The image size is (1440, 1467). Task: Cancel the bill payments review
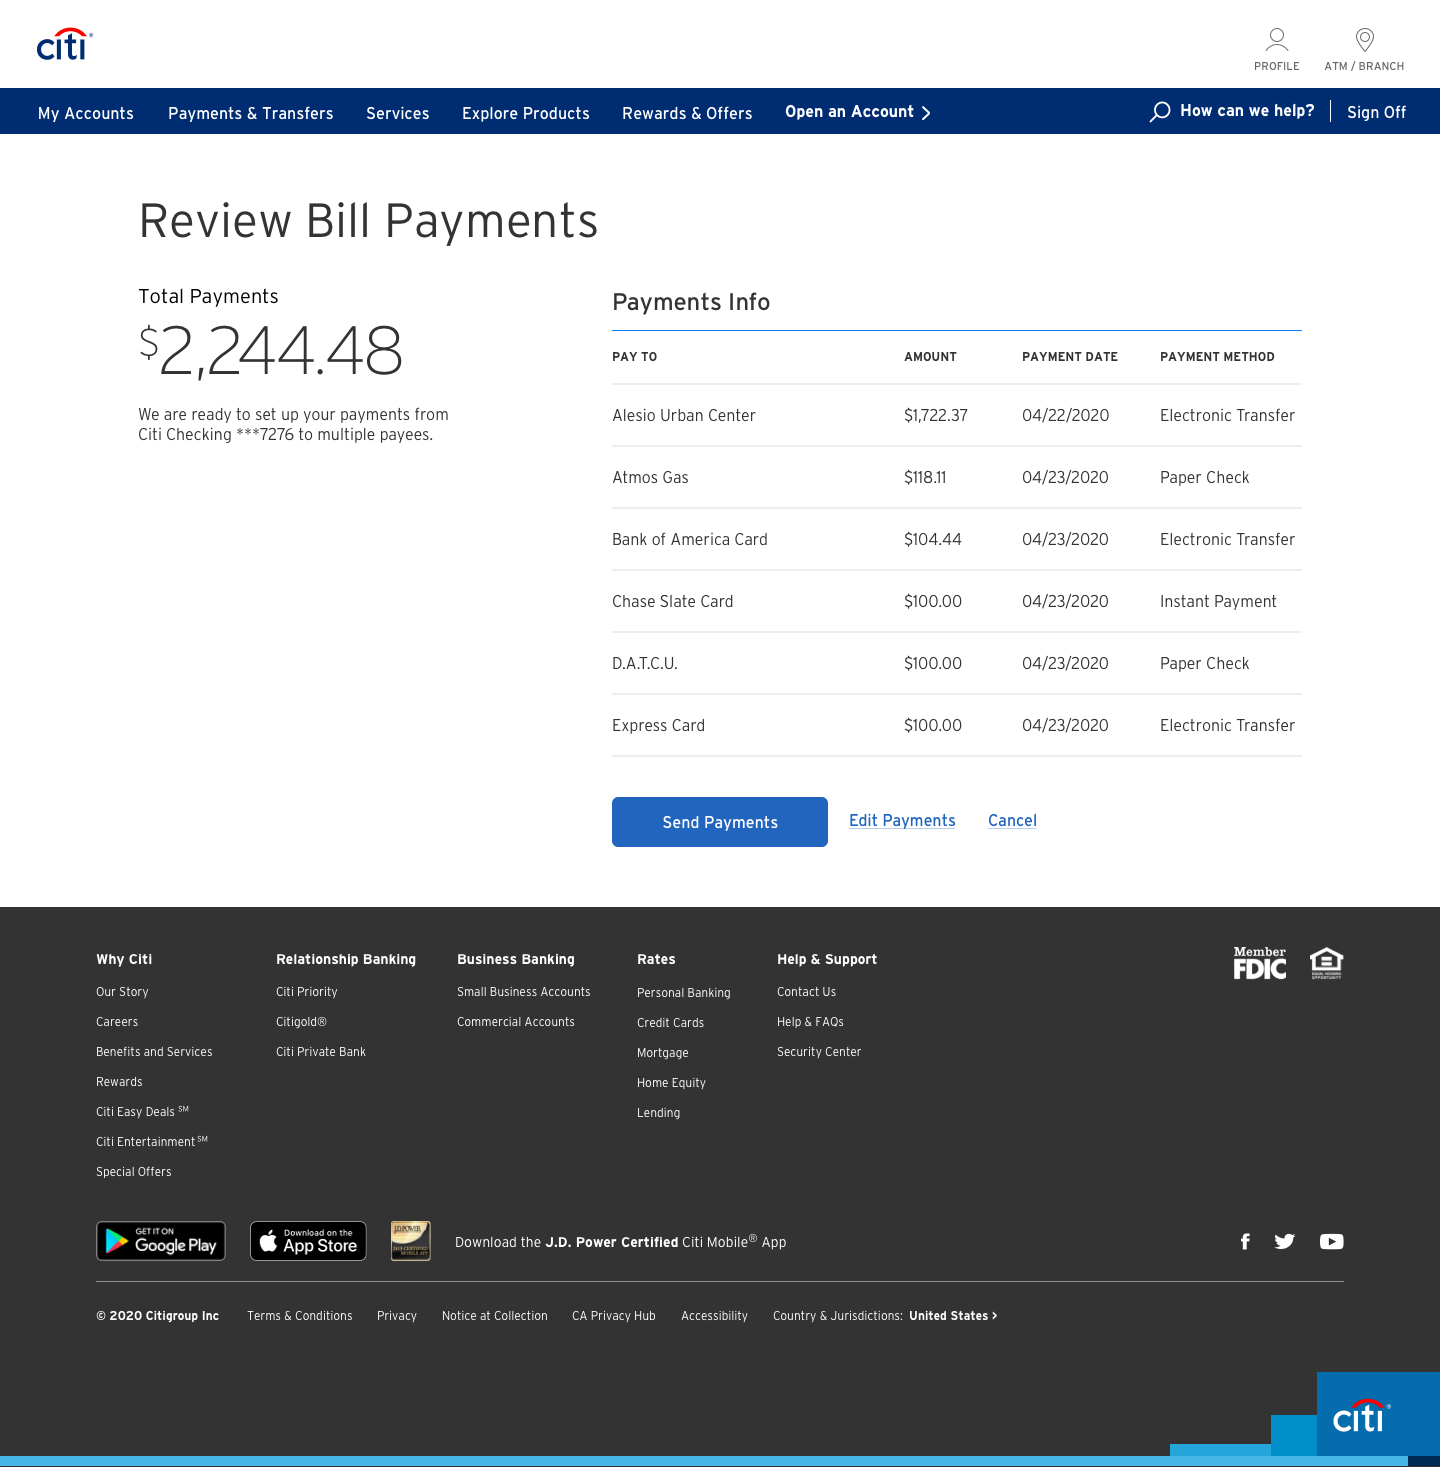click(1012, 821)
